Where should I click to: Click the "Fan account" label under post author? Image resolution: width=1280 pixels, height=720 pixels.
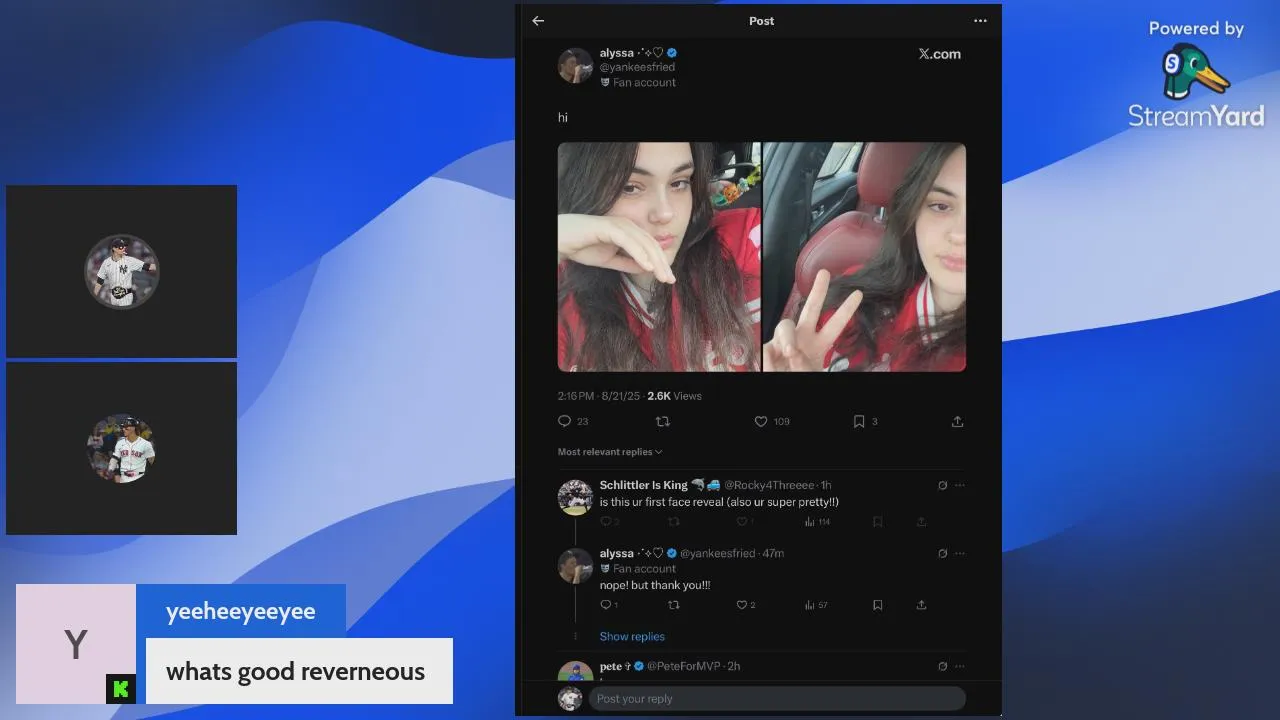pos(638,83)
